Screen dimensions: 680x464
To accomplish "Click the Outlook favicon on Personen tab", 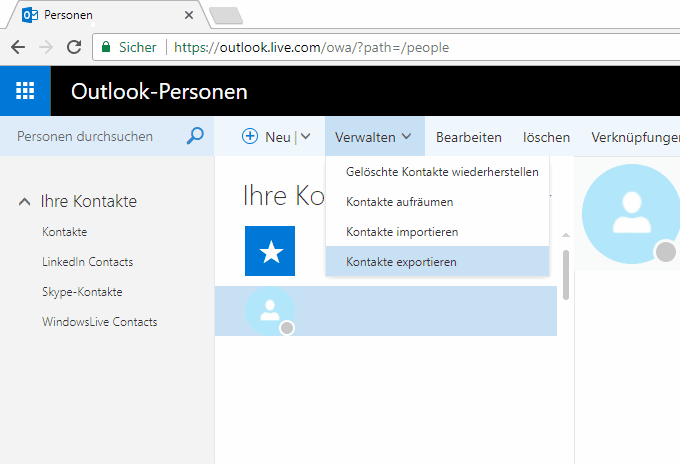I will [30, 15].
